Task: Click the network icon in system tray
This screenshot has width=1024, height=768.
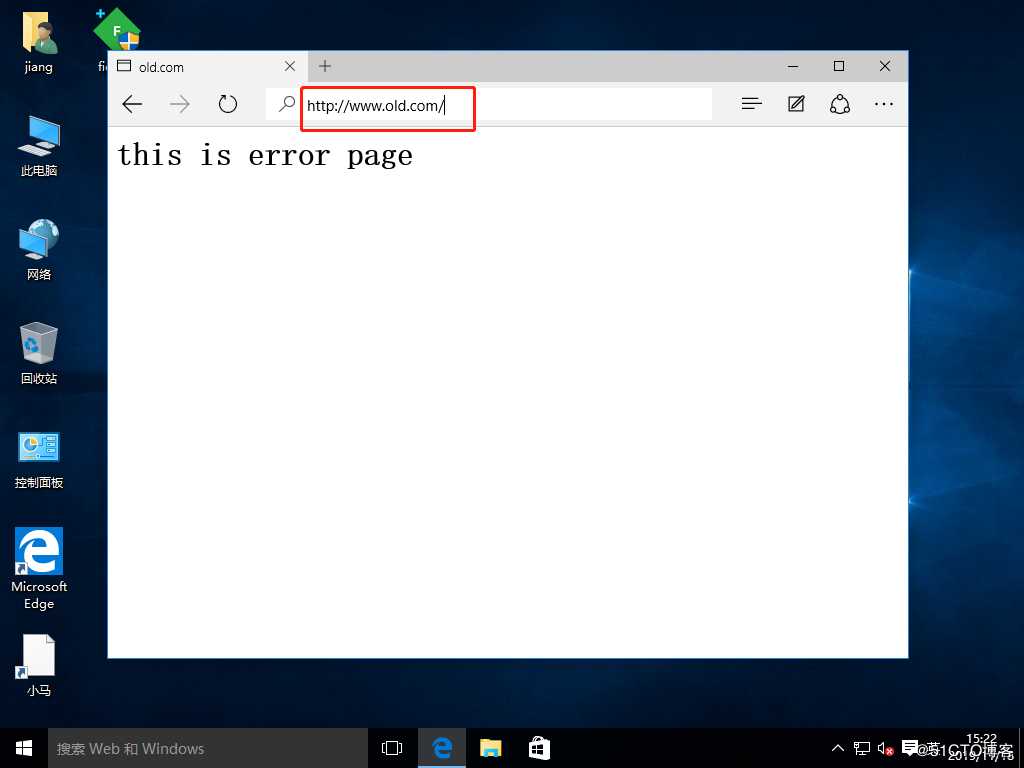Action: pyautogui.click(x=862, y=748)
